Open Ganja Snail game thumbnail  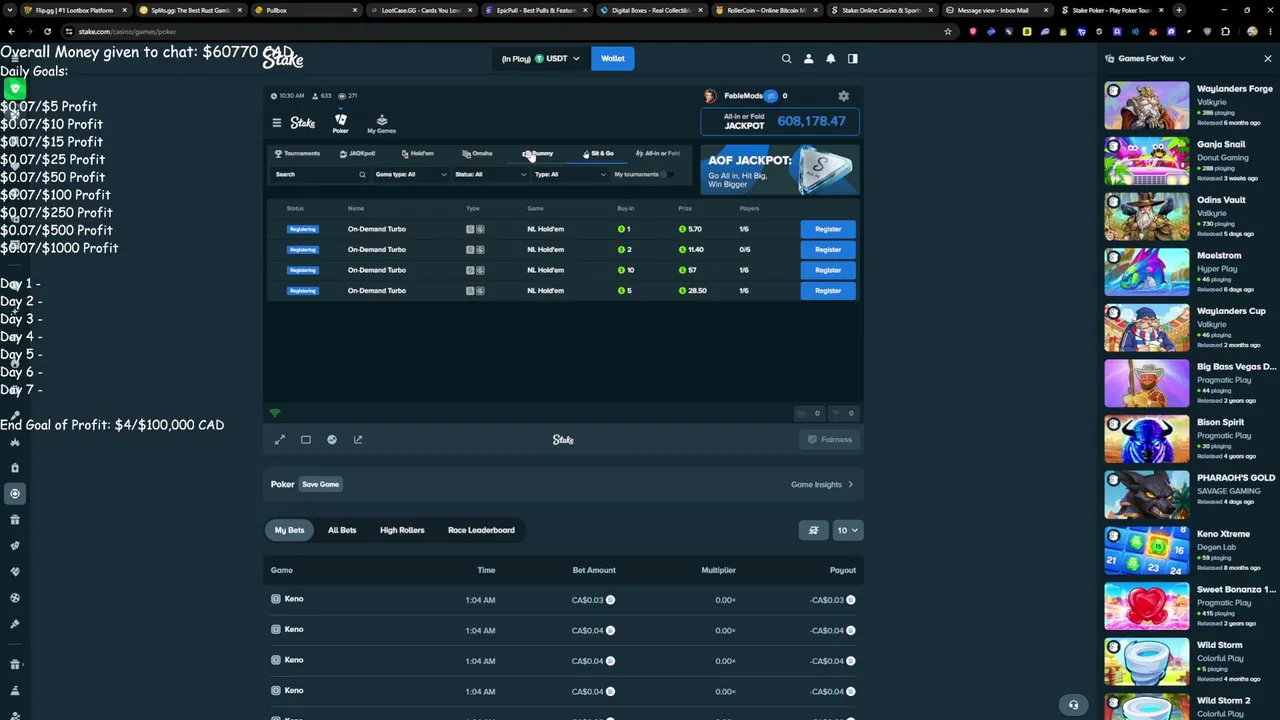(x=1146, y=162)
